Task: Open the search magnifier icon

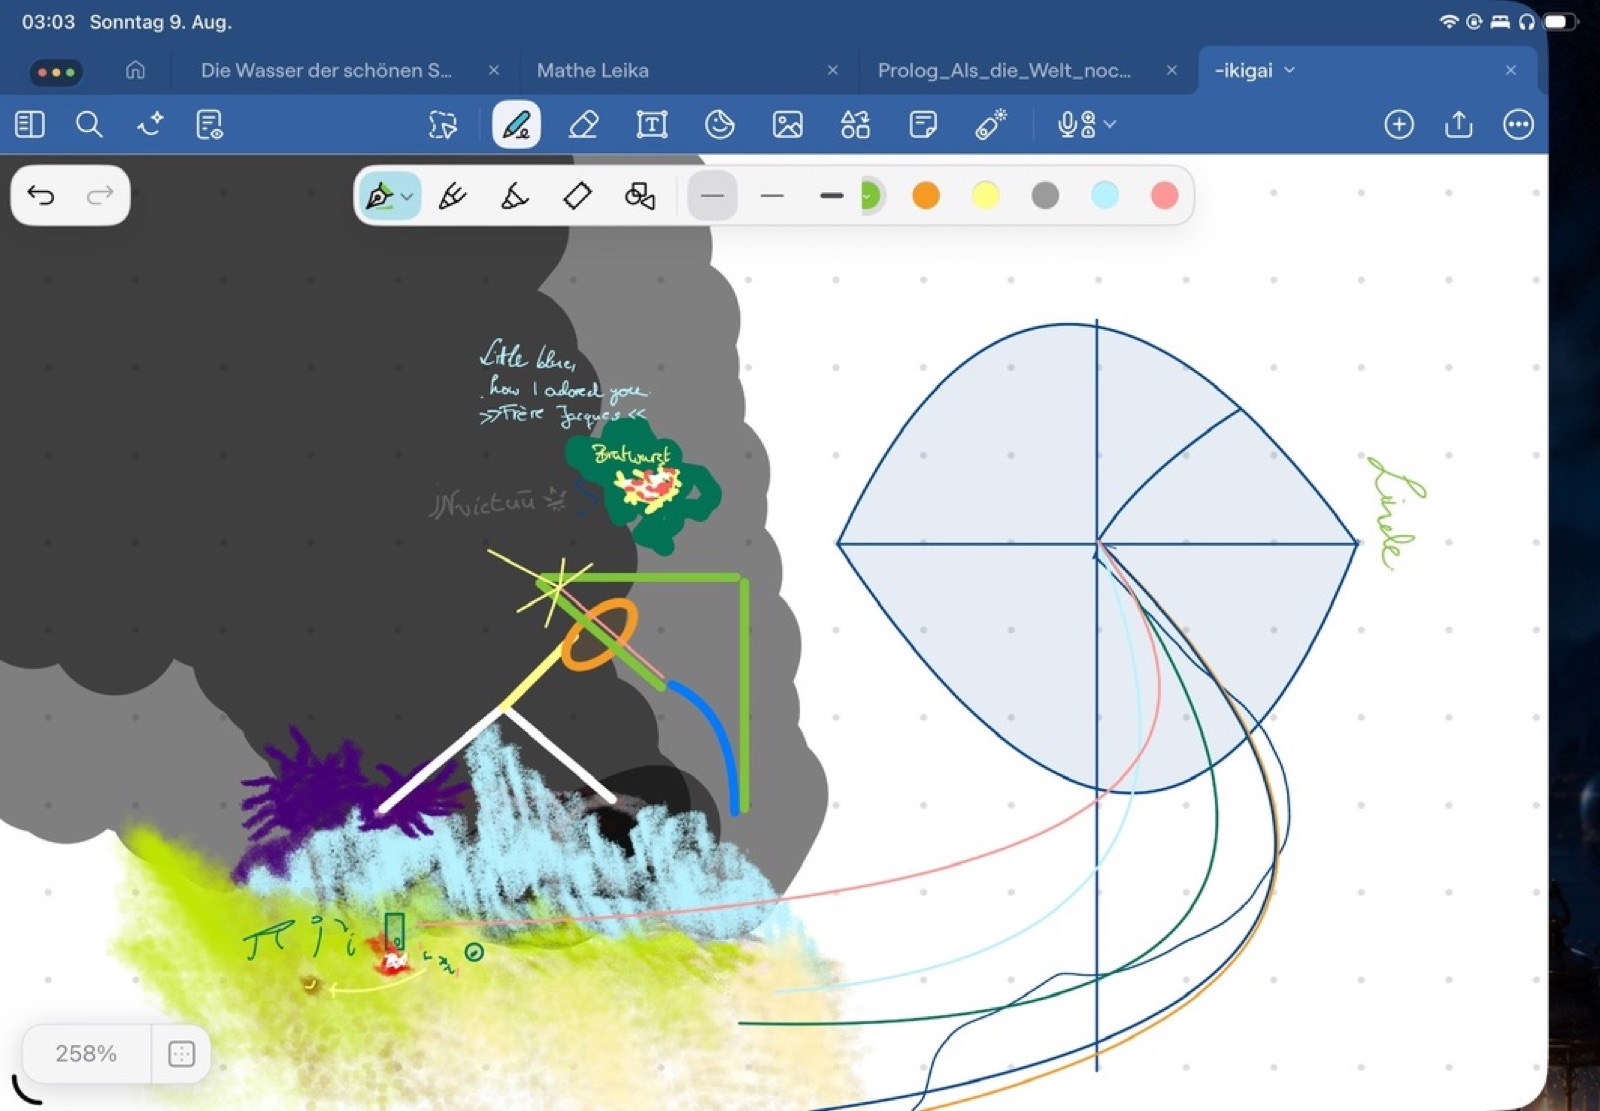Action: (x=89, y=124)
